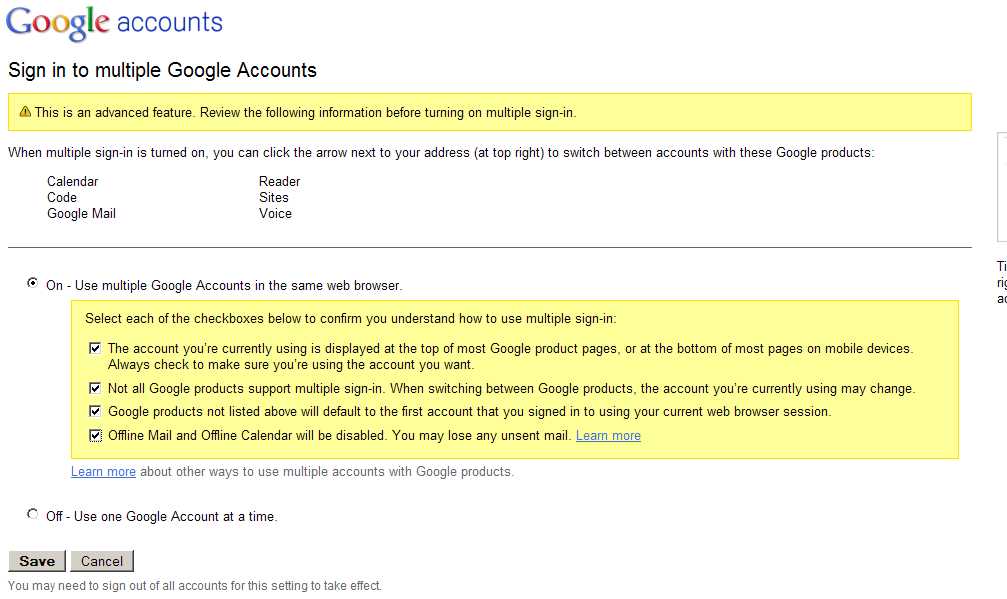Uncheck the Offline Mail and Calendar checkbox
This screenshot has height=599, width=1007.
[95, 436]
